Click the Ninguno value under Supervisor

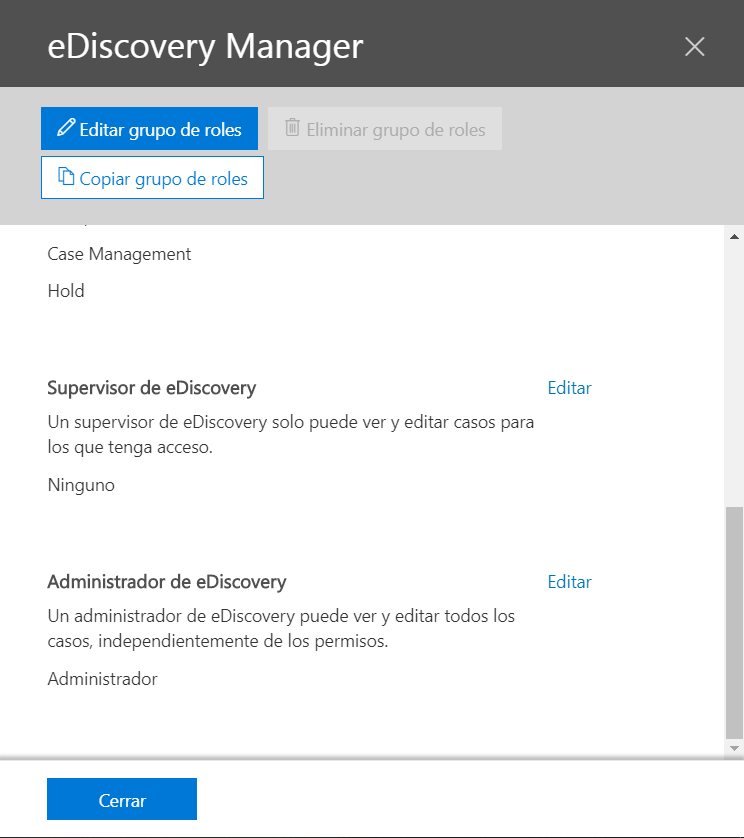tap(81, 486)
